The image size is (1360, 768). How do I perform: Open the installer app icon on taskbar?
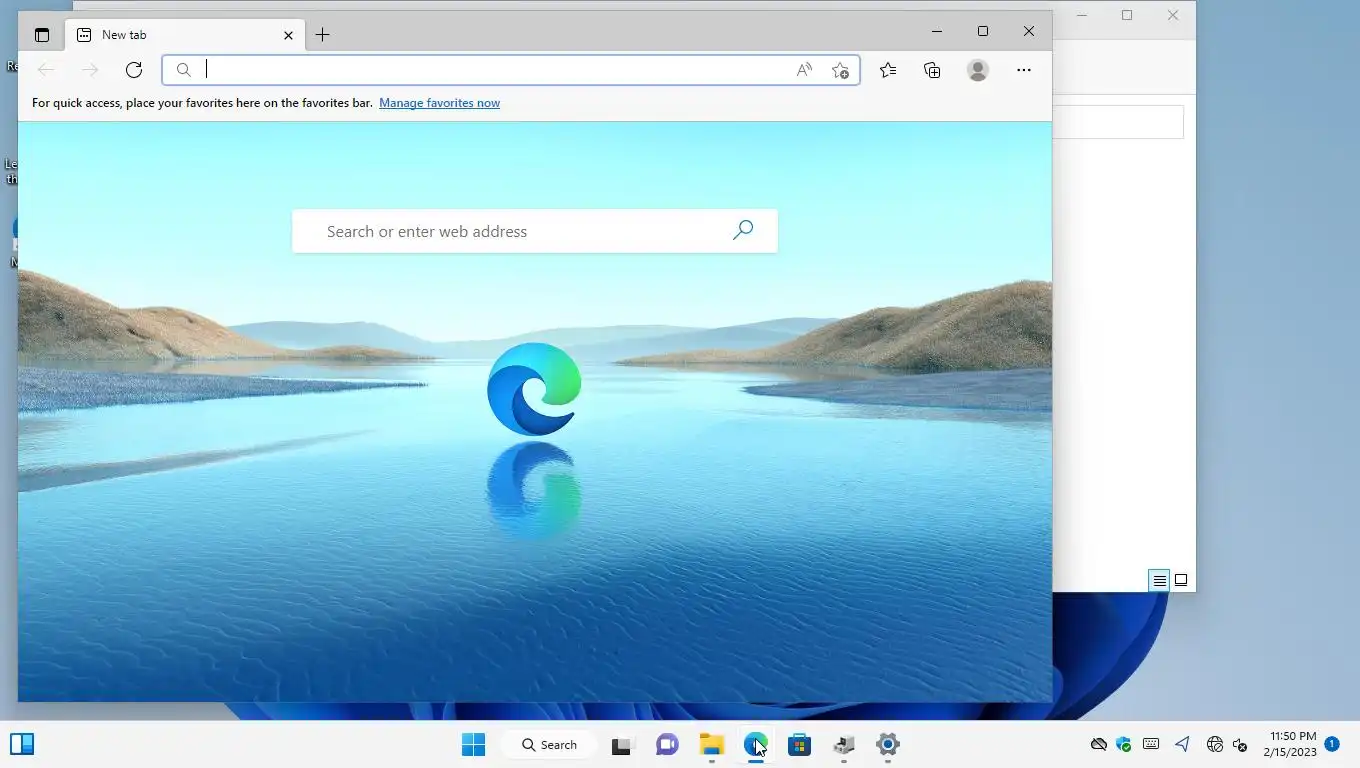pos(843,744)
